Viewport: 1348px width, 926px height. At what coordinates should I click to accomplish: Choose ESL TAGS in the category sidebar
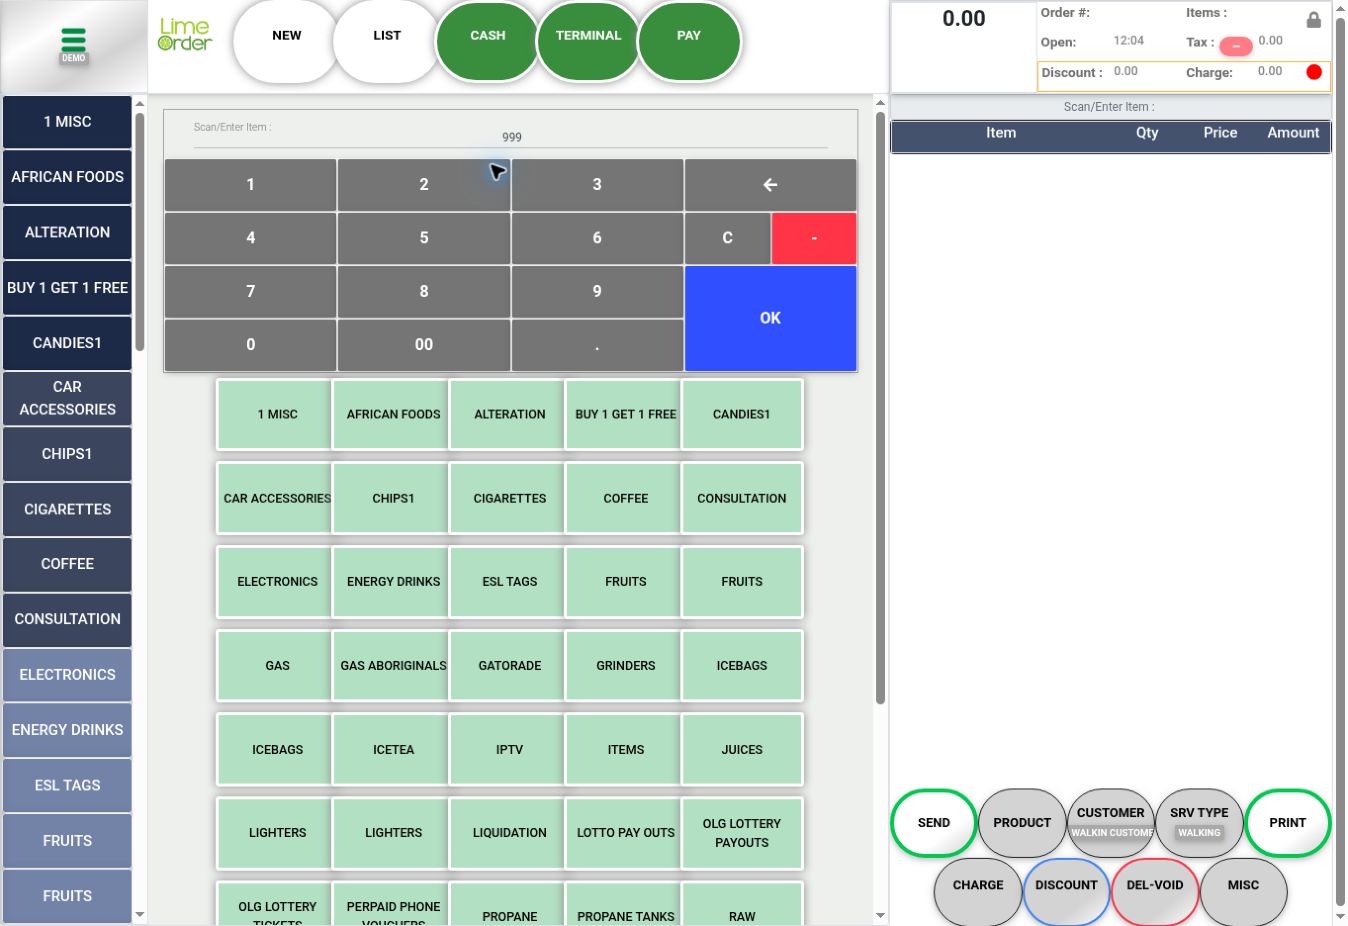tap(67, 785)
